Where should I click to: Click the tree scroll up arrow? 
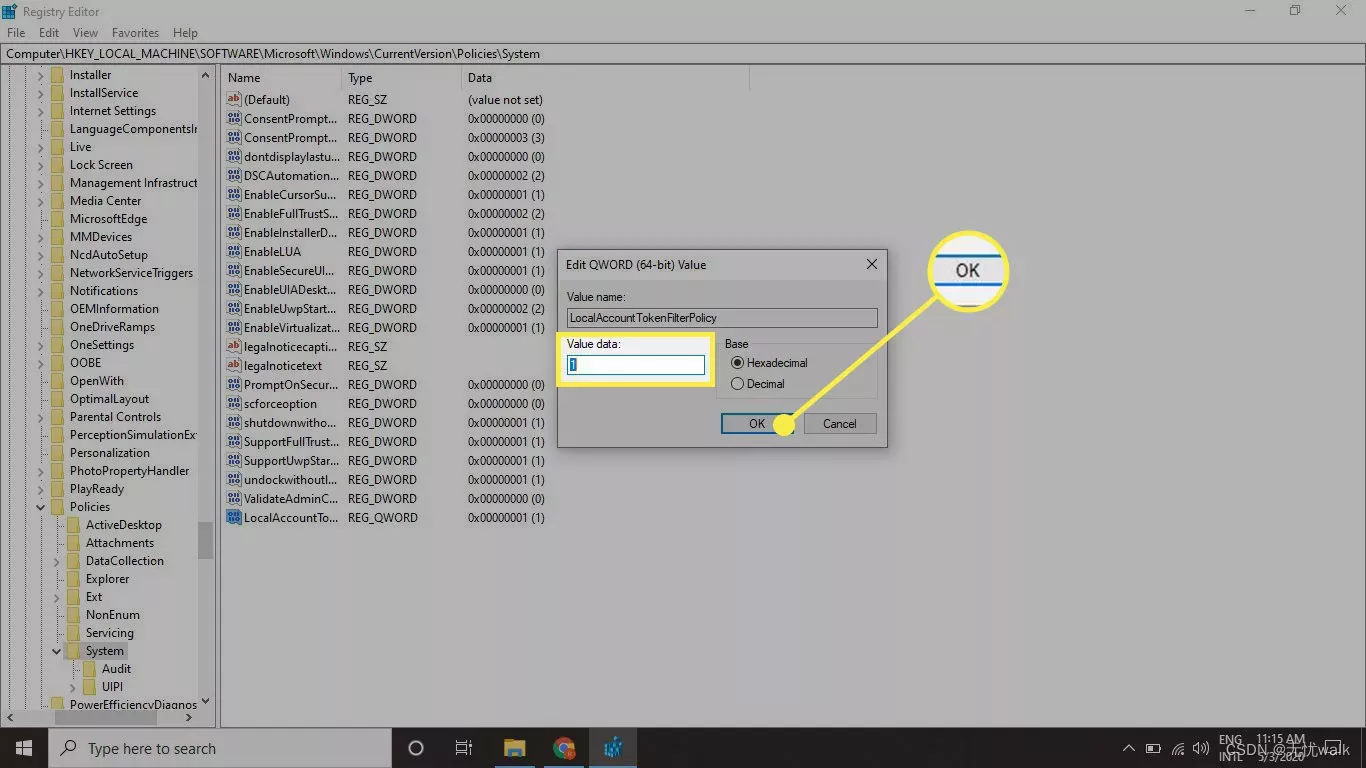(205, 75)
